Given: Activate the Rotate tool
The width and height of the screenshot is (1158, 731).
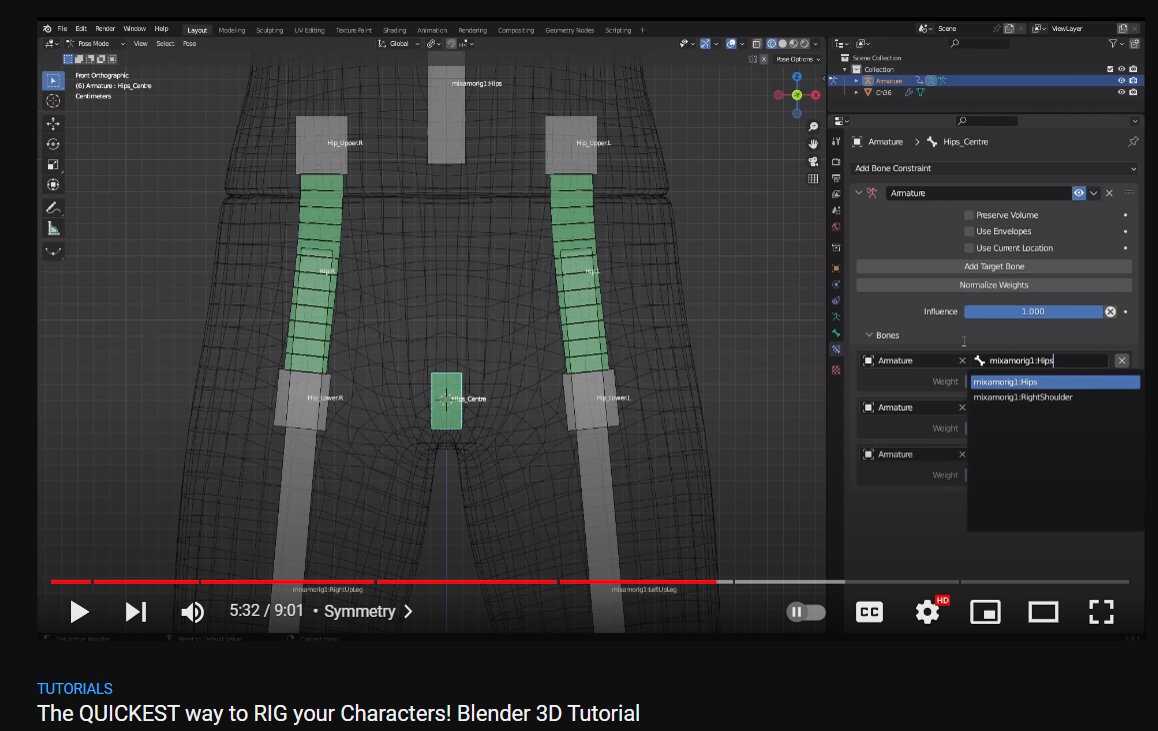Looking at the screenshot, I should coord(53,144).
